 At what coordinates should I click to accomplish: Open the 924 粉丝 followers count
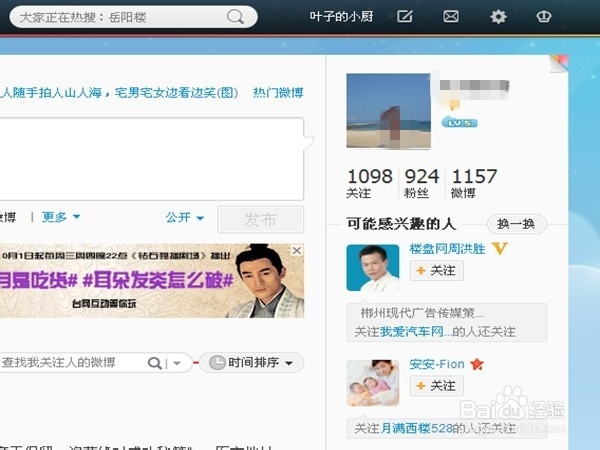coord(422,183)
